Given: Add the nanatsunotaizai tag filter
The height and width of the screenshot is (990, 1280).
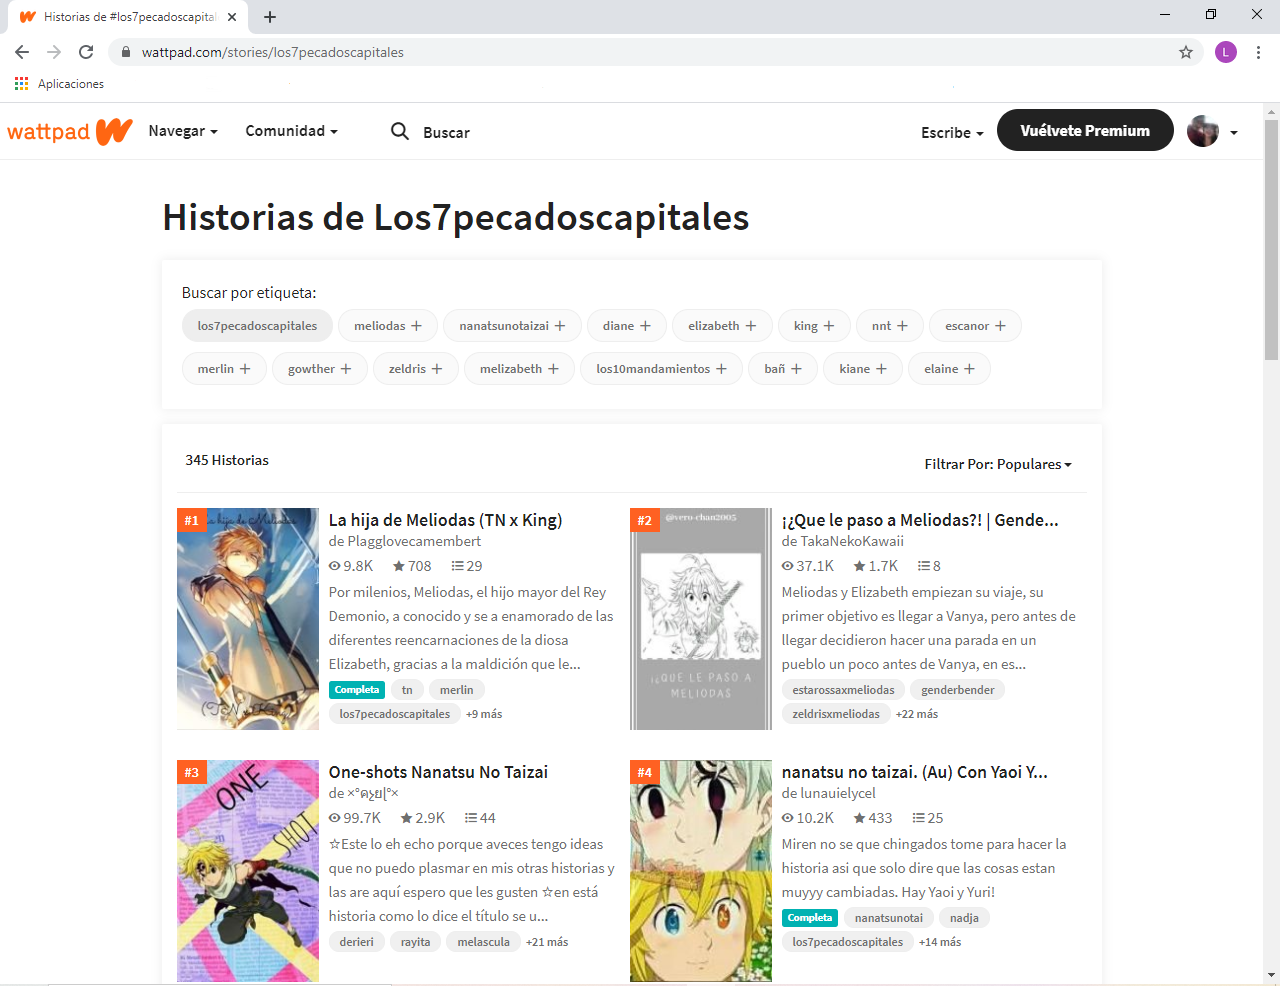Looking at the screenshot, I should (x=512, y=326).
